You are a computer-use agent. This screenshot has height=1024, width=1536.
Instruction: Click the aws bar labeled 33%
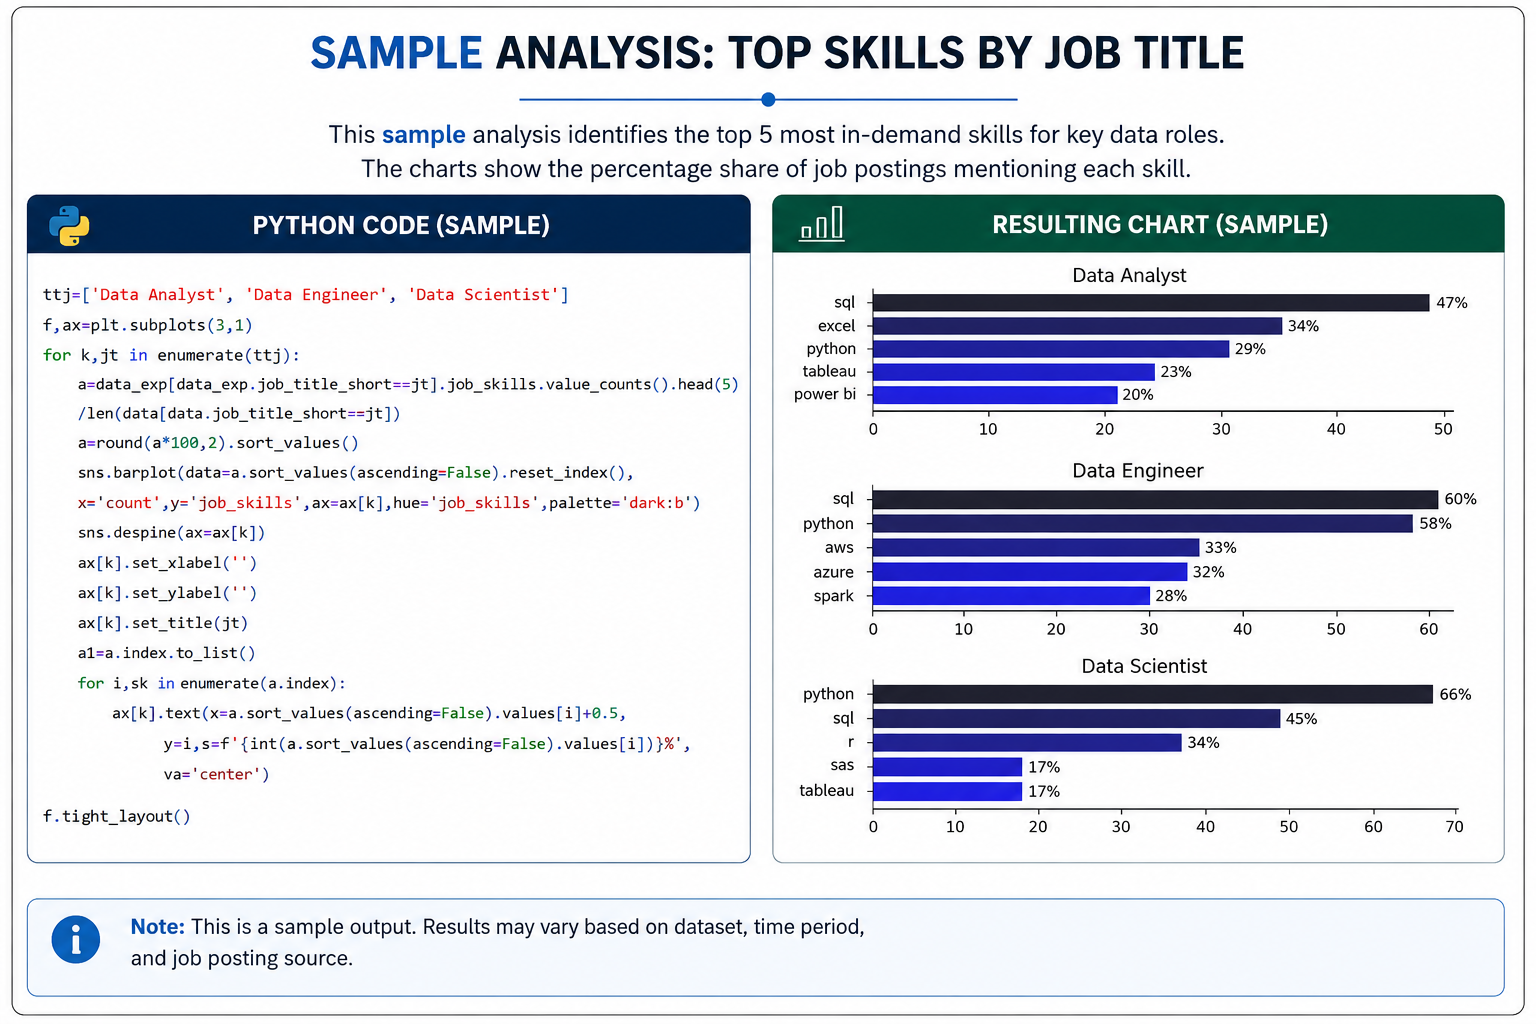click(1036, 547)
